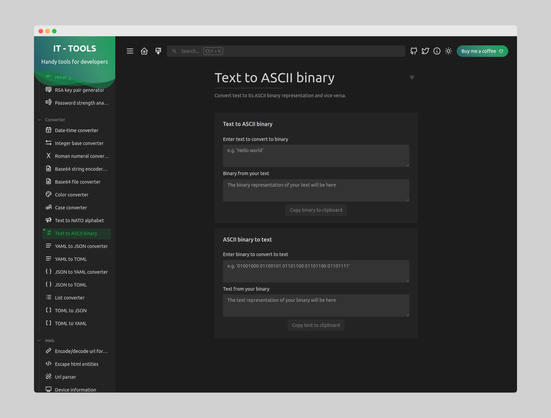Image resolution: width=551 pixels, height=418 pixels.
Task: Toggle the sidebar menu hamburger icon
Action: click(x=130, y=51)
